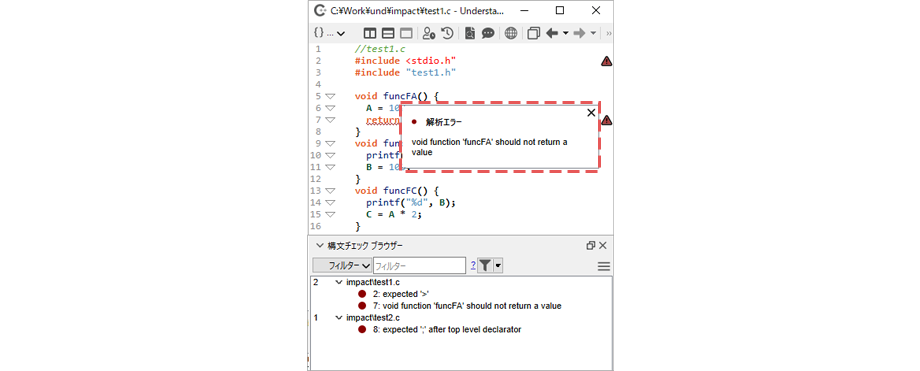The image size is (920, 371).
Task: Click the app icon in title bar
Action: [x=320, y=10]
